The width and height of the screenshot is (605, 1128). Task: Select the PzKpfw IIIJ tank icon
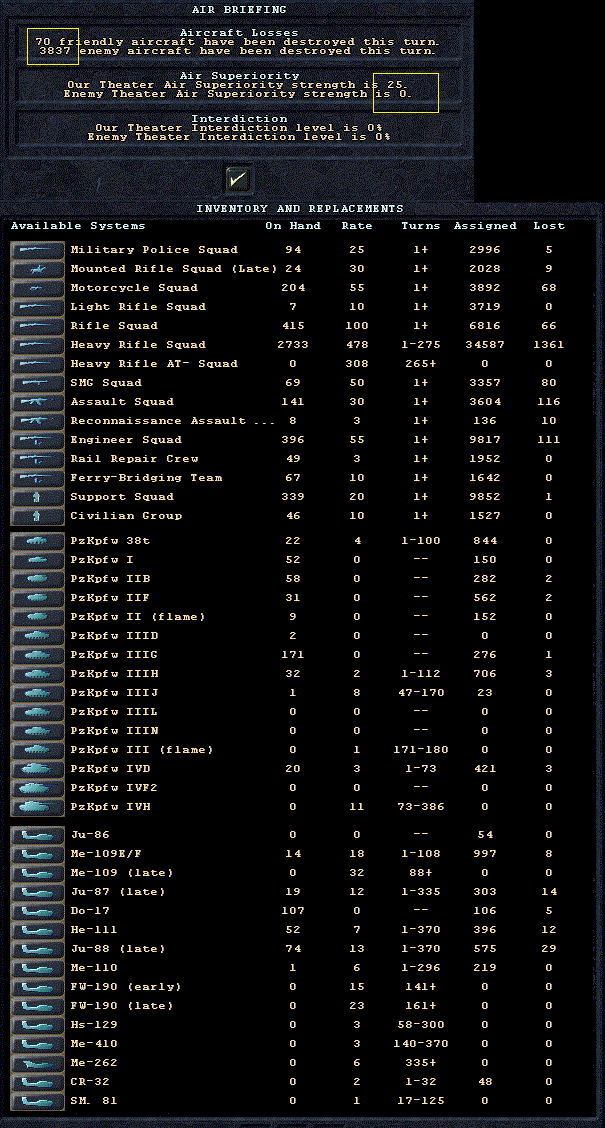(38, 693)
